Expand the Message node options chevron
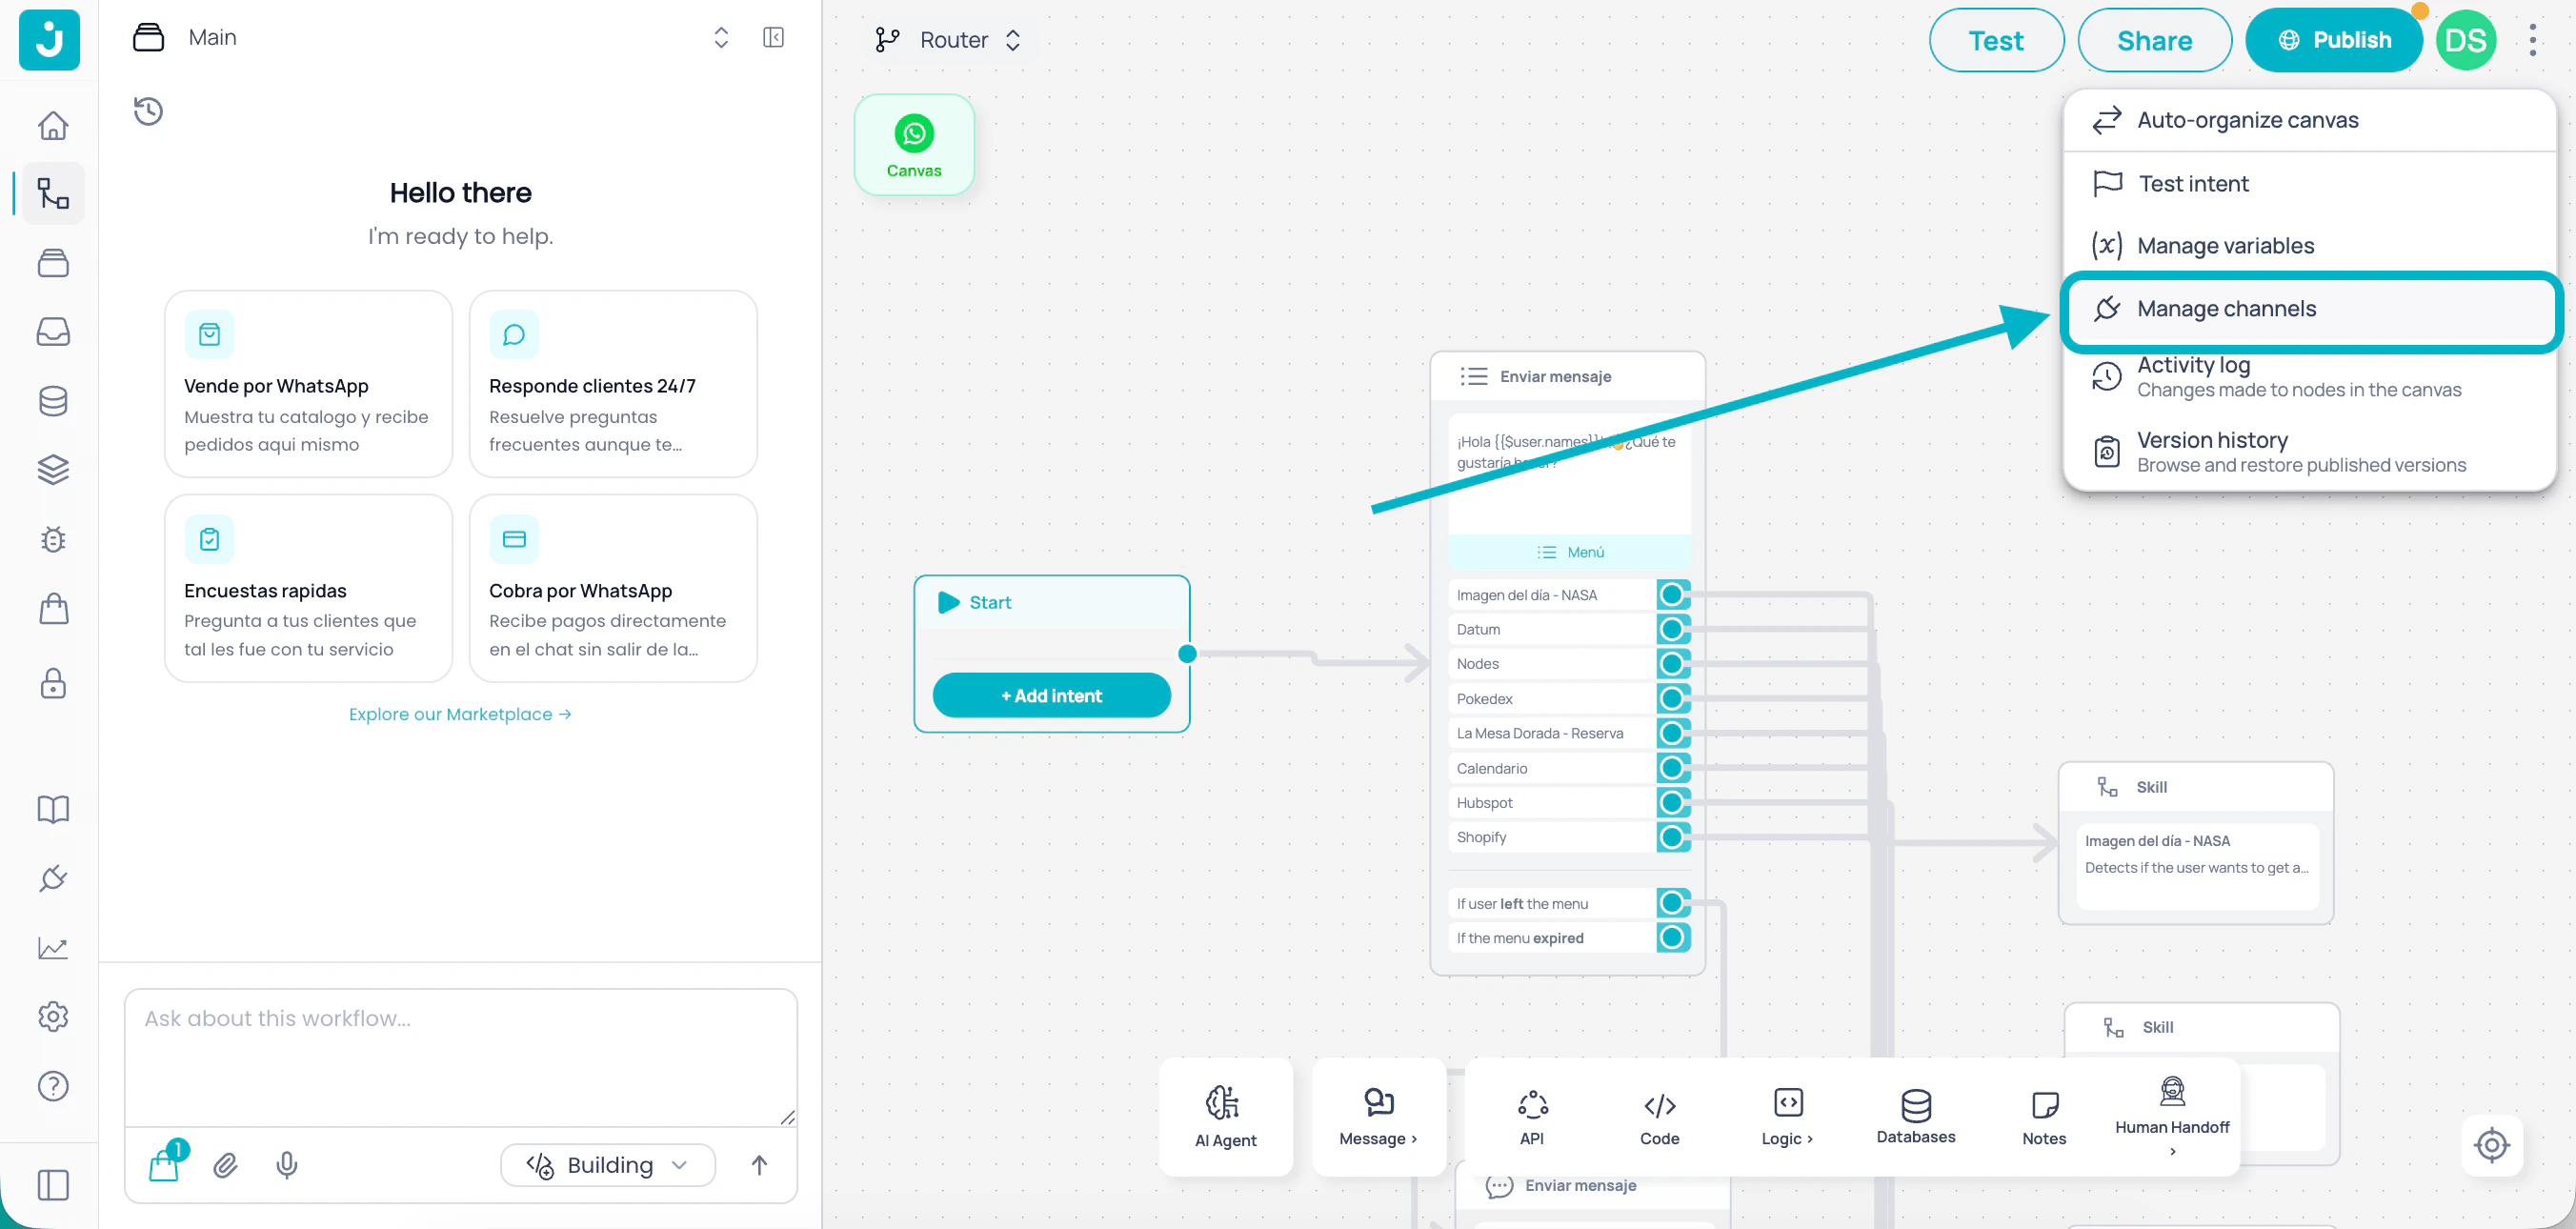The image size is (2576, 1229). click(1412, 1138)
